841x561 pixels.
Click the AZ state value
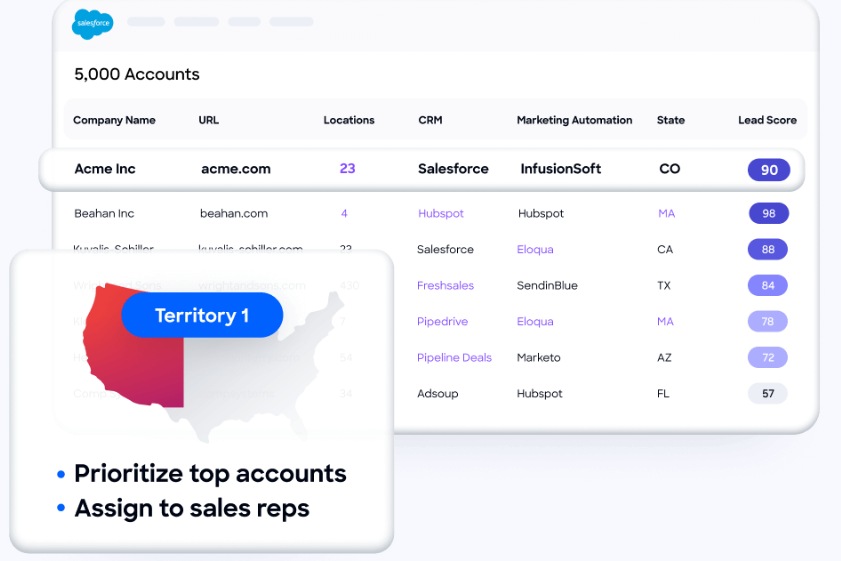[664, 358]
